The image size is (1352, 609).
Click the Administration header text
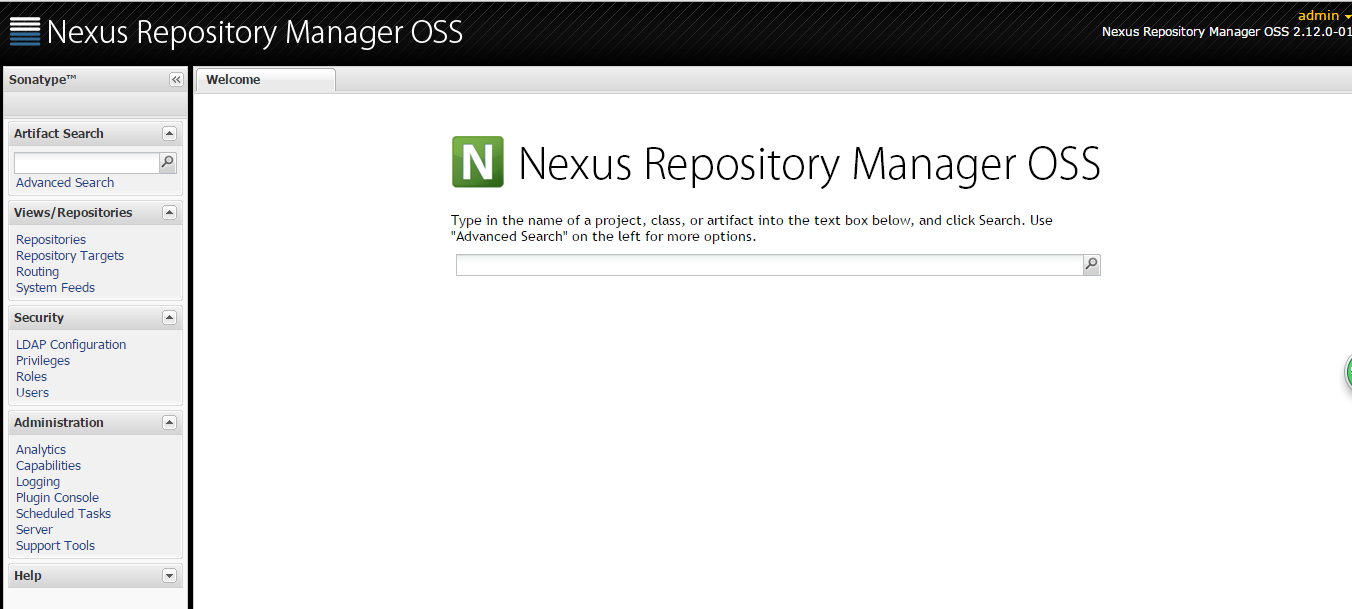click(59, 422)
